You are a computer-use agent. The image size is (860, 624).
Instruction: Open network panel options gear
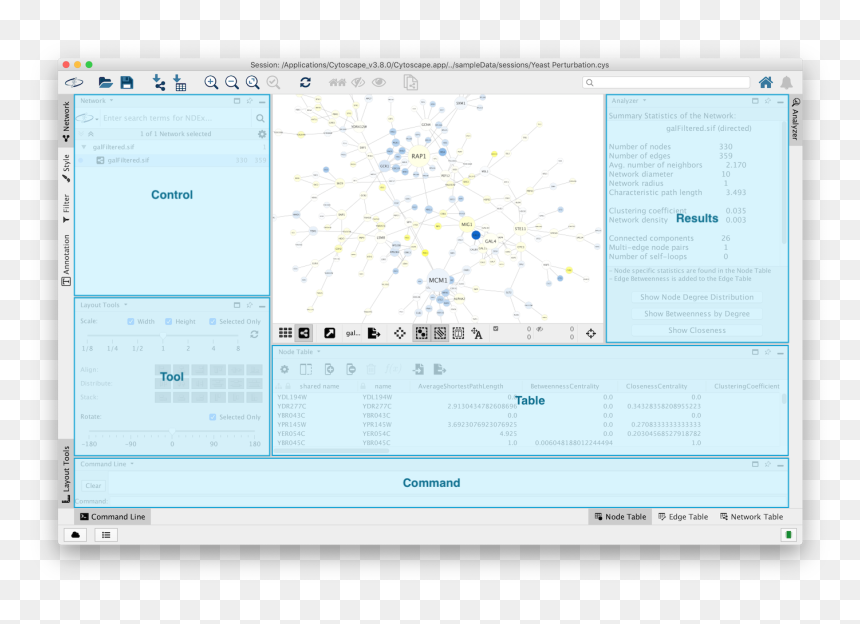tap(262, 134)
